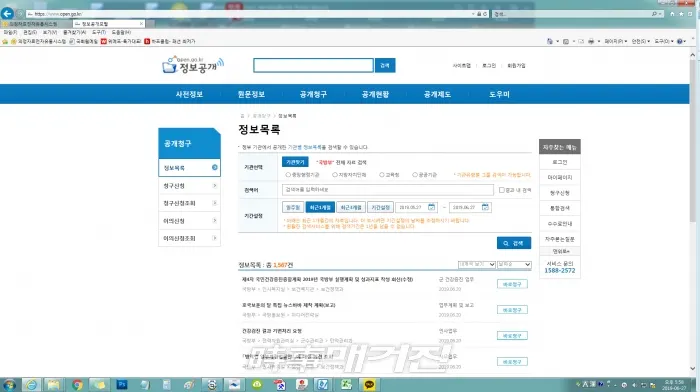Select the 중앙행정기관 radio button
Image resolution: width=700 pixels, height=392 pixels.
click(x=288, y=175)
